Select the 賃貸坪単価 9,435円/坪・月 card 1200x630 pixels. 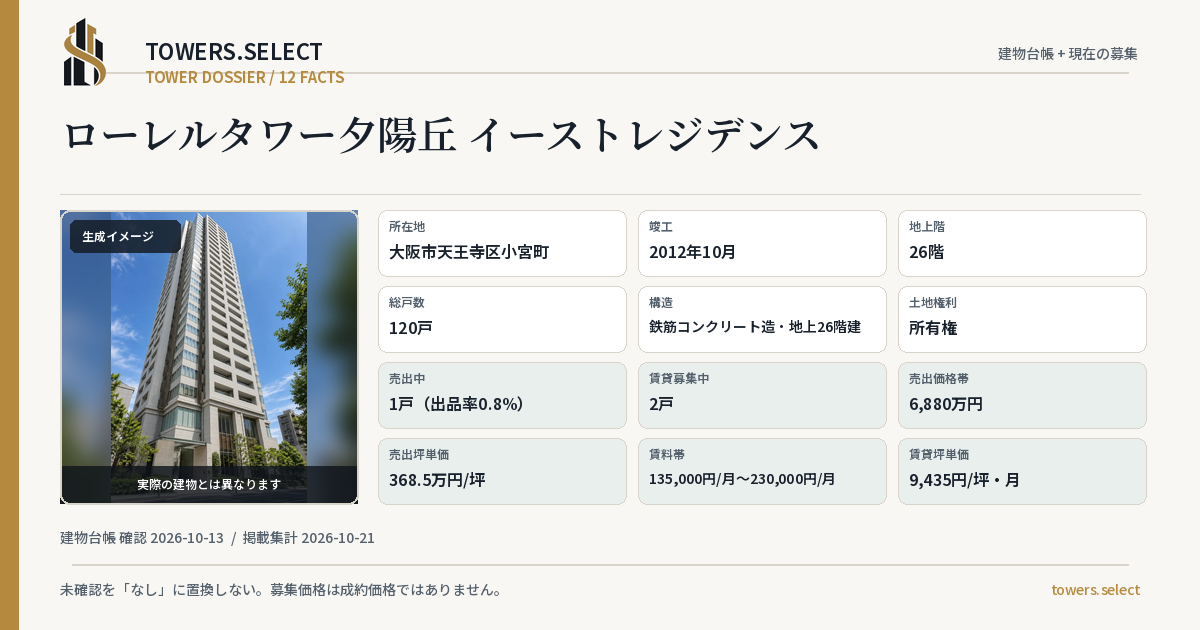[1022, 471]
